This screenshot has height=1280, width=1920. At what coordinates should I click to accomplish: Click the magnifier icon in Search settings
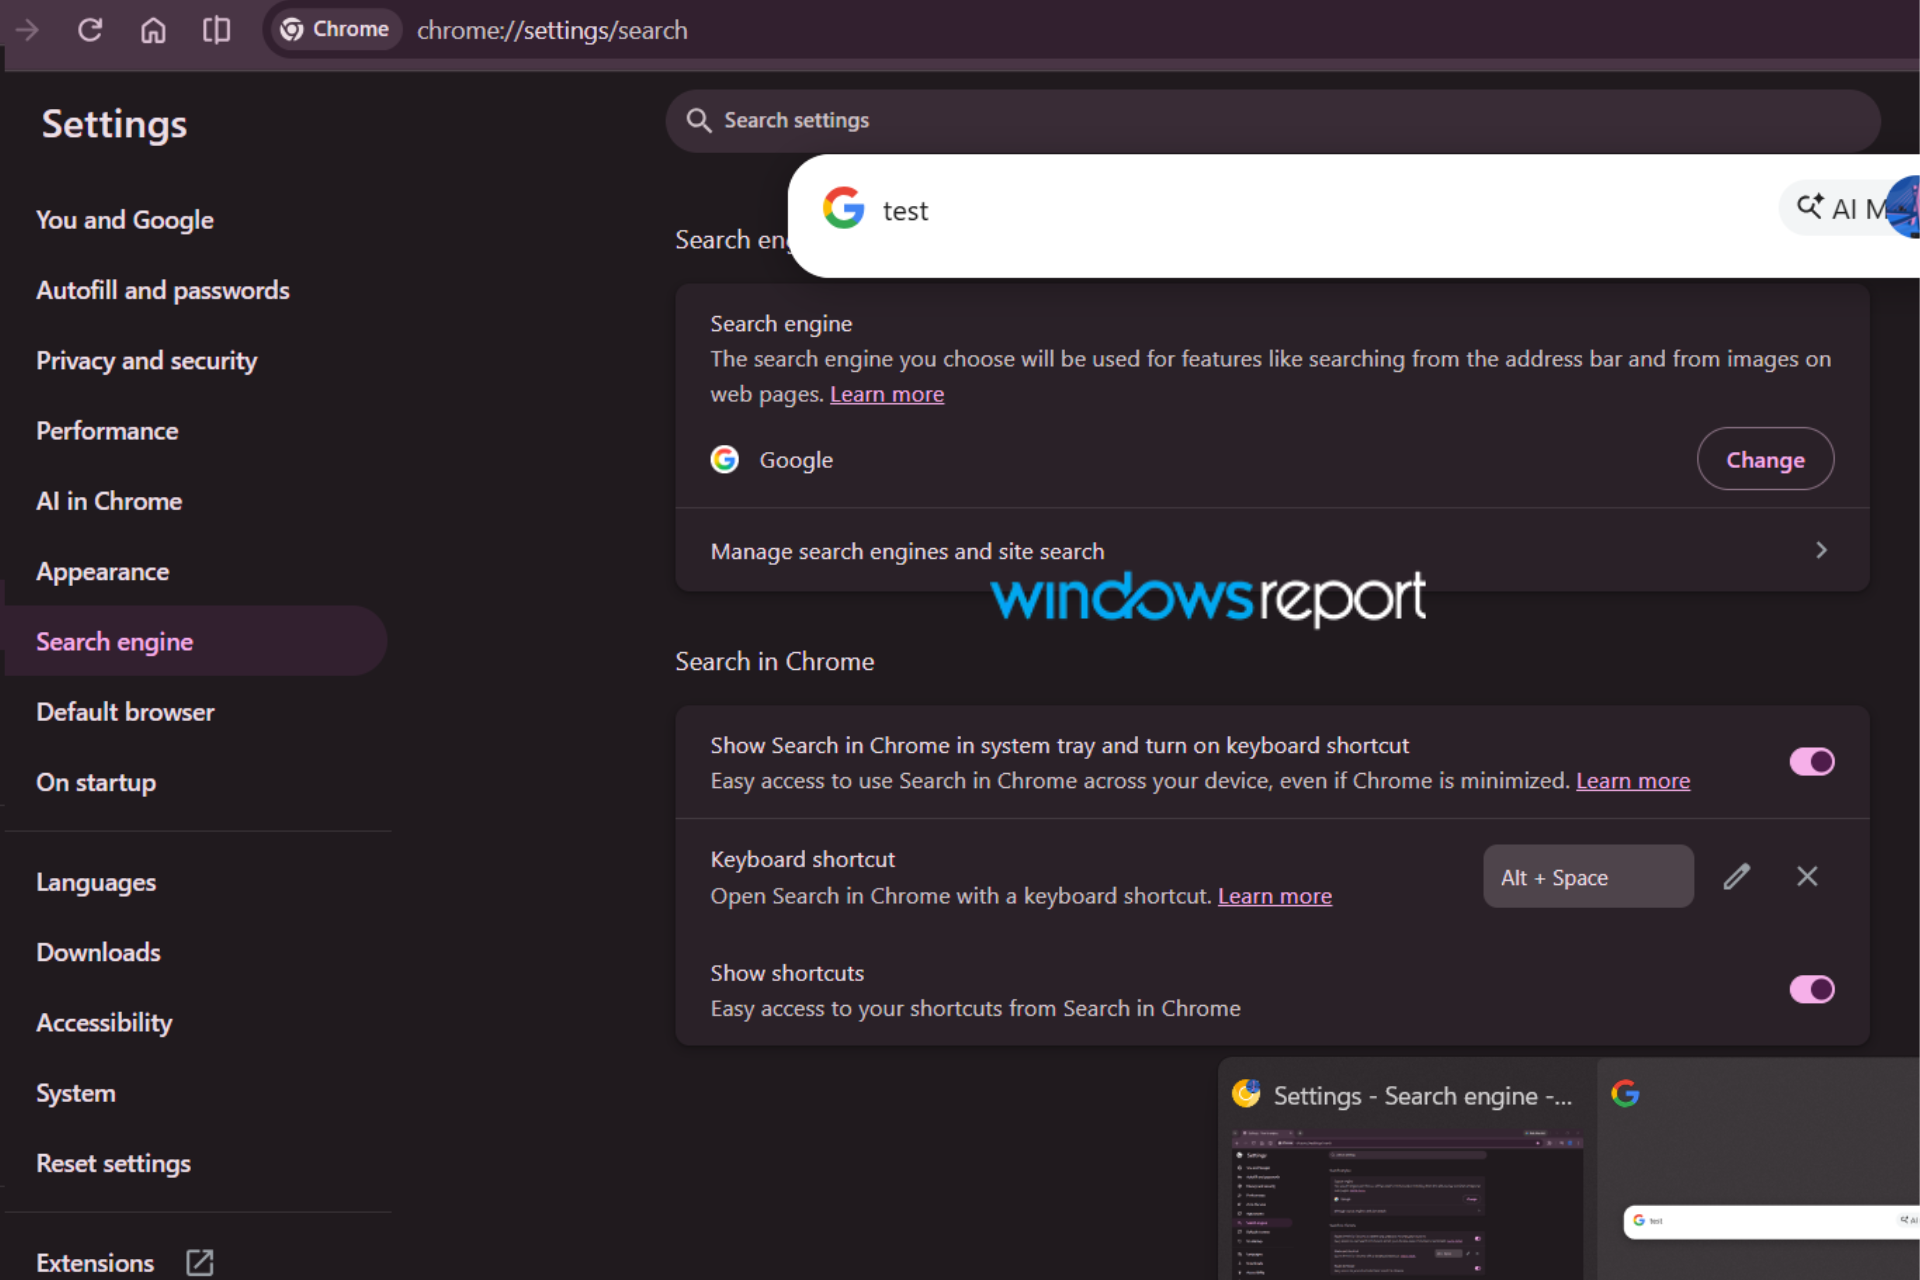pos(699,121)
